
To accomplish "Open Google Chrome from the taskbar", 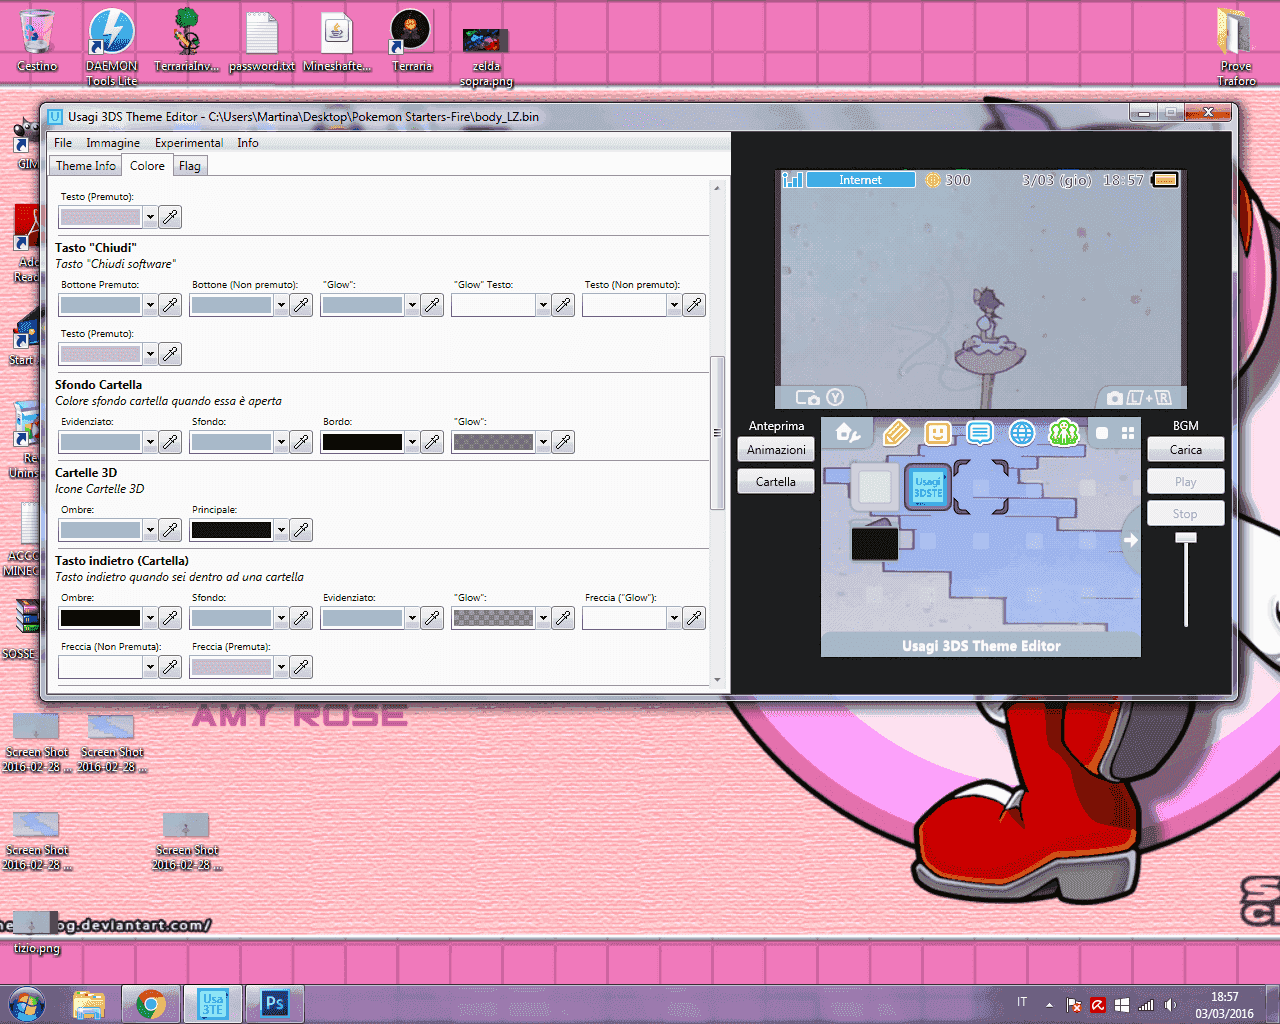I will point(151,1003).
